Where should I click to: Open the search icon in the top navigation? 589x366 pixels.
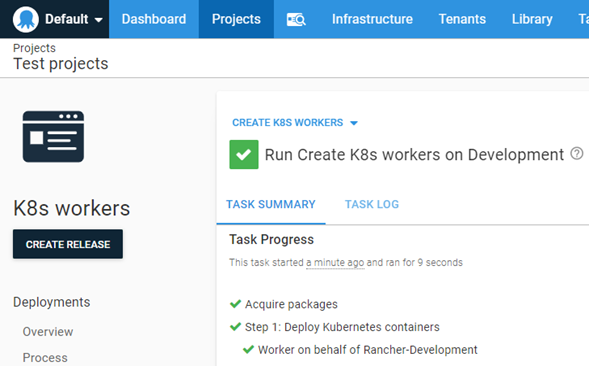pos(296,19)
